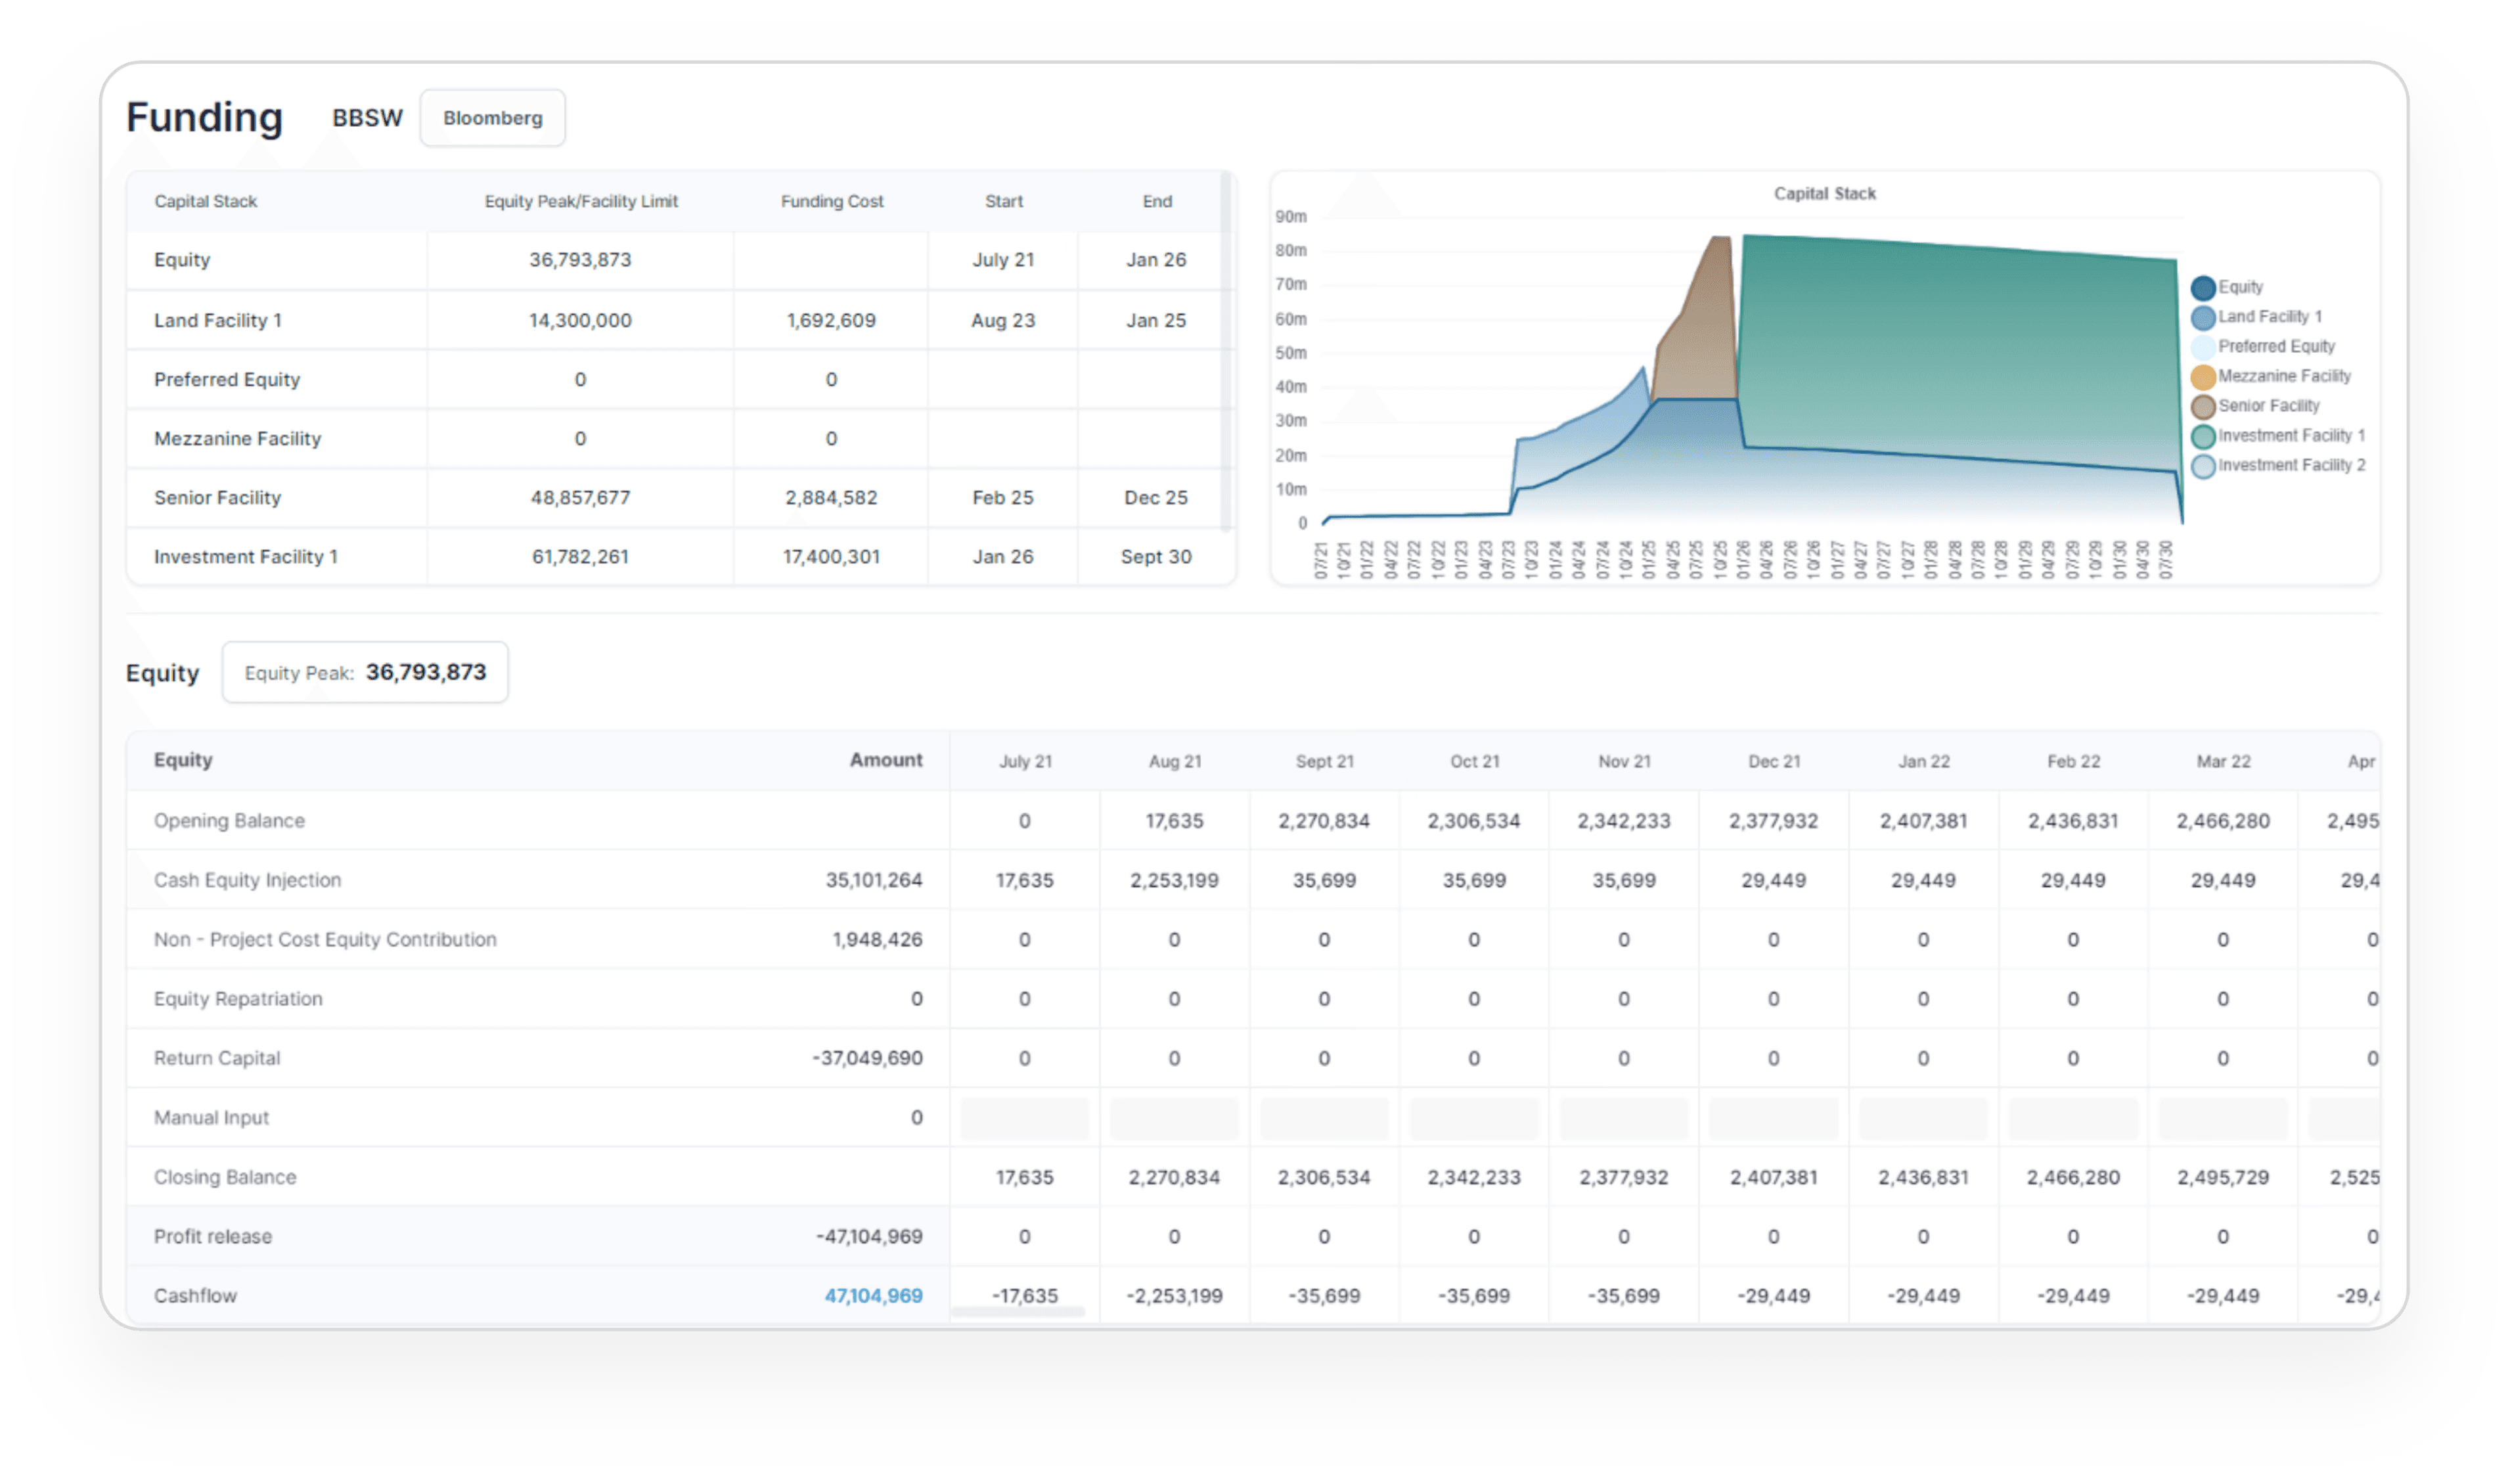The height and width of the screenshot is (1484, 2508).
Task: Select the Preferred Equity row label
Action: point(227,379)
